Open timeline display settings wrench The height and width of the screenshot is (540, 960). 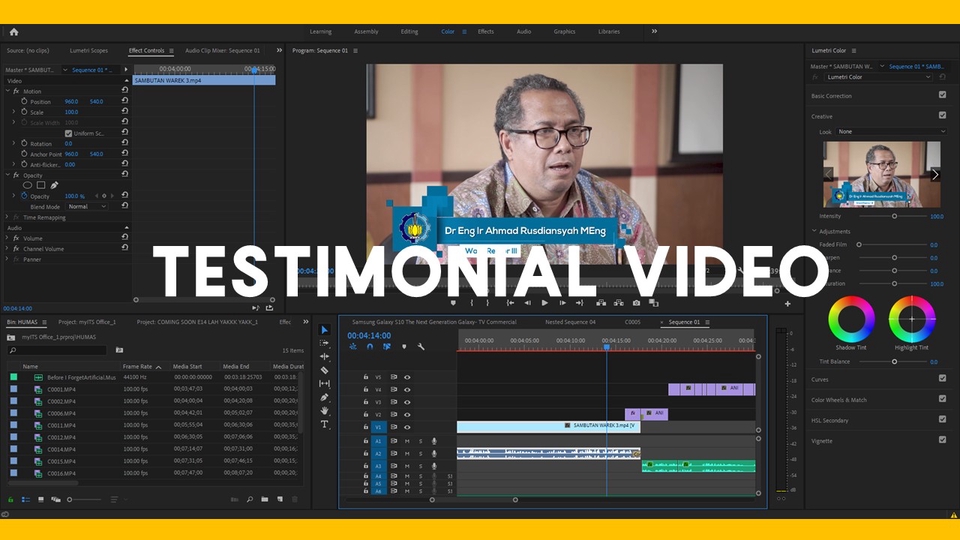point(421,347)
